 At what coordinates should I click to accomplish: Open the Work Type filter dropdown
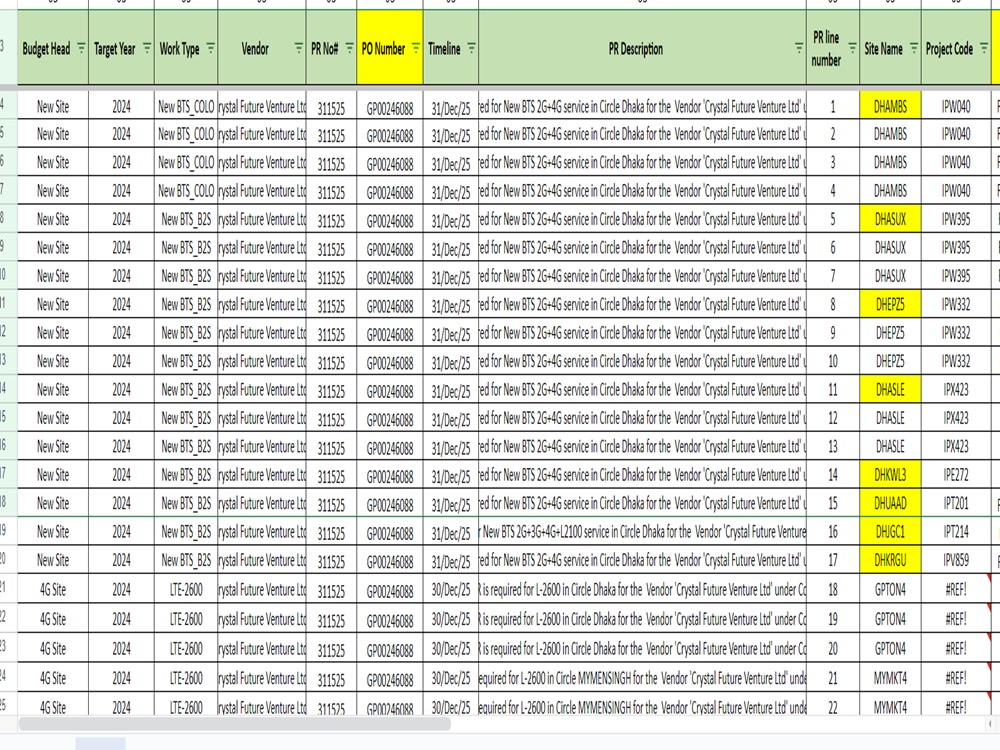pyautogui.click(x=210, y=48)
